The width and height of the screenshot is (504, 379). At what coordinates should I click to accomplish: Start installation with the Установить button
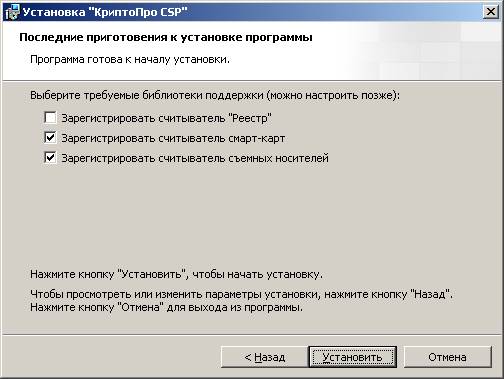(353, 357)
